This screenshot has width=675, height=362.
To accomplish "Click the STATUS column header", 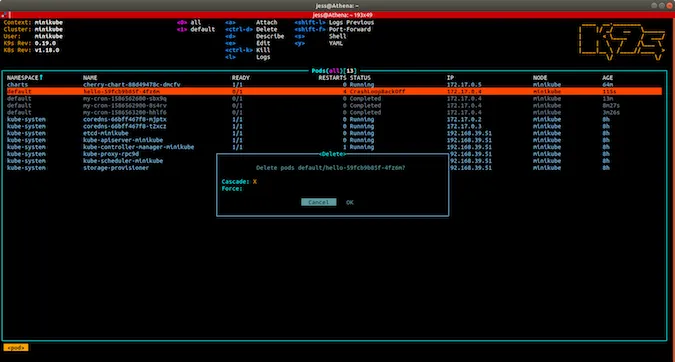I will (360, 78).
